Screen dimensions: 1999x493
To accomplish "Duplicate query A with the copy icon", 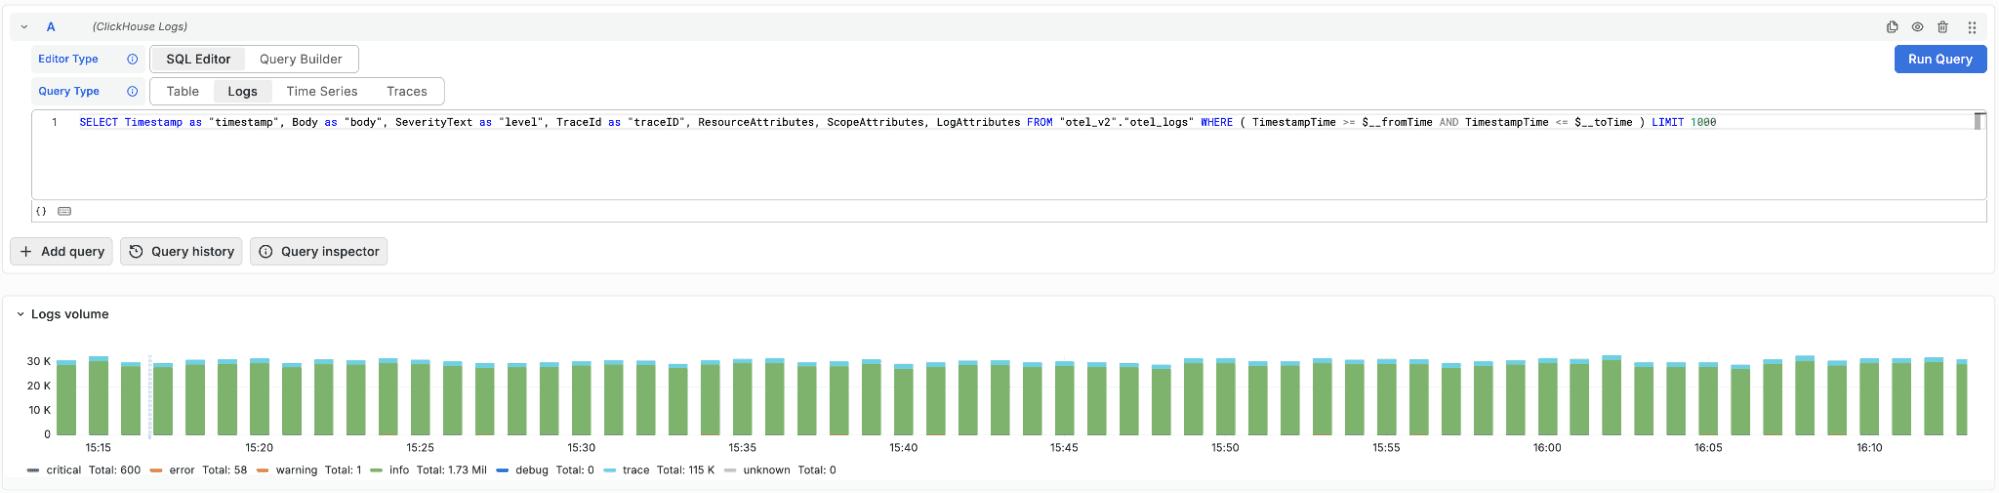I will click(x=1892, y=27).
